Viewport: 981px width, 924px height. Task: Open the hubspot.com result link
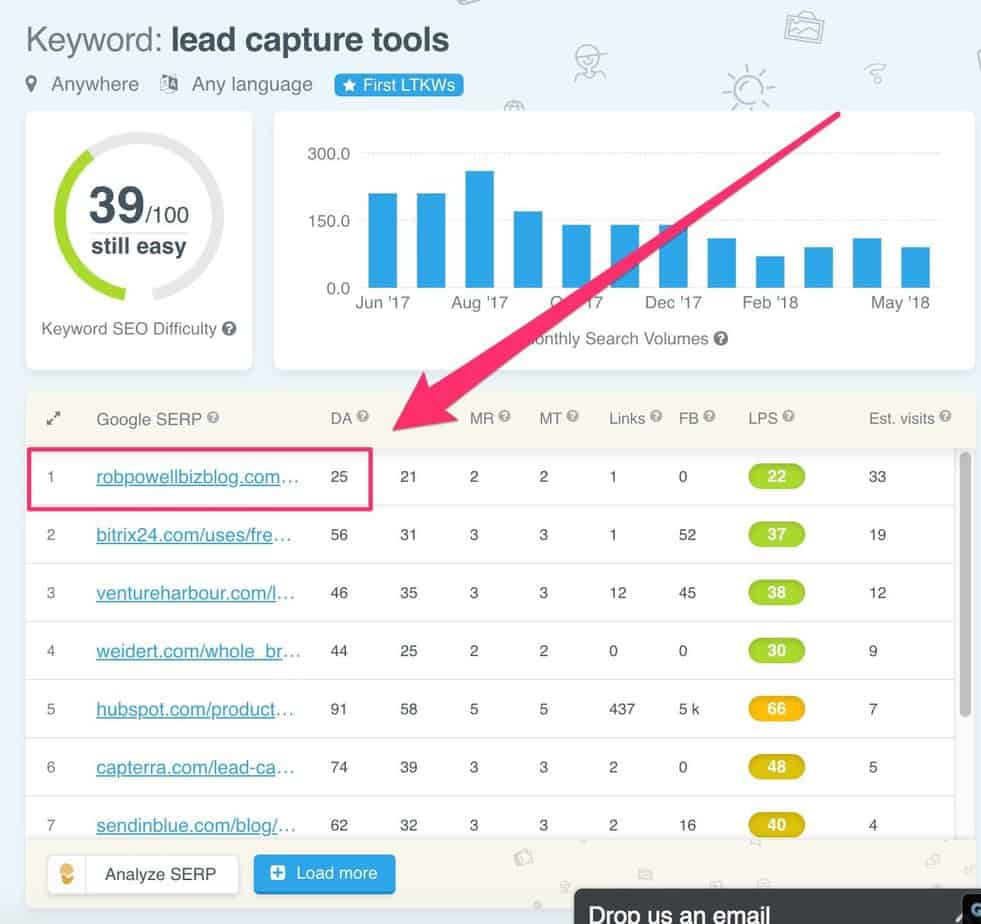pyautogui.click(x=196, y=709)
